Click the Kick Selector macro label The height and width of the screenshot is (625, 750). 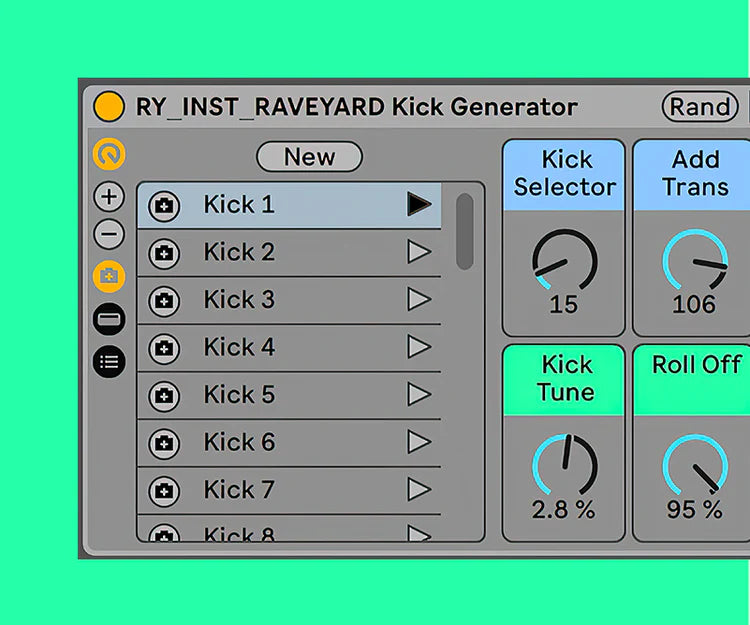(x=565, y=173)
